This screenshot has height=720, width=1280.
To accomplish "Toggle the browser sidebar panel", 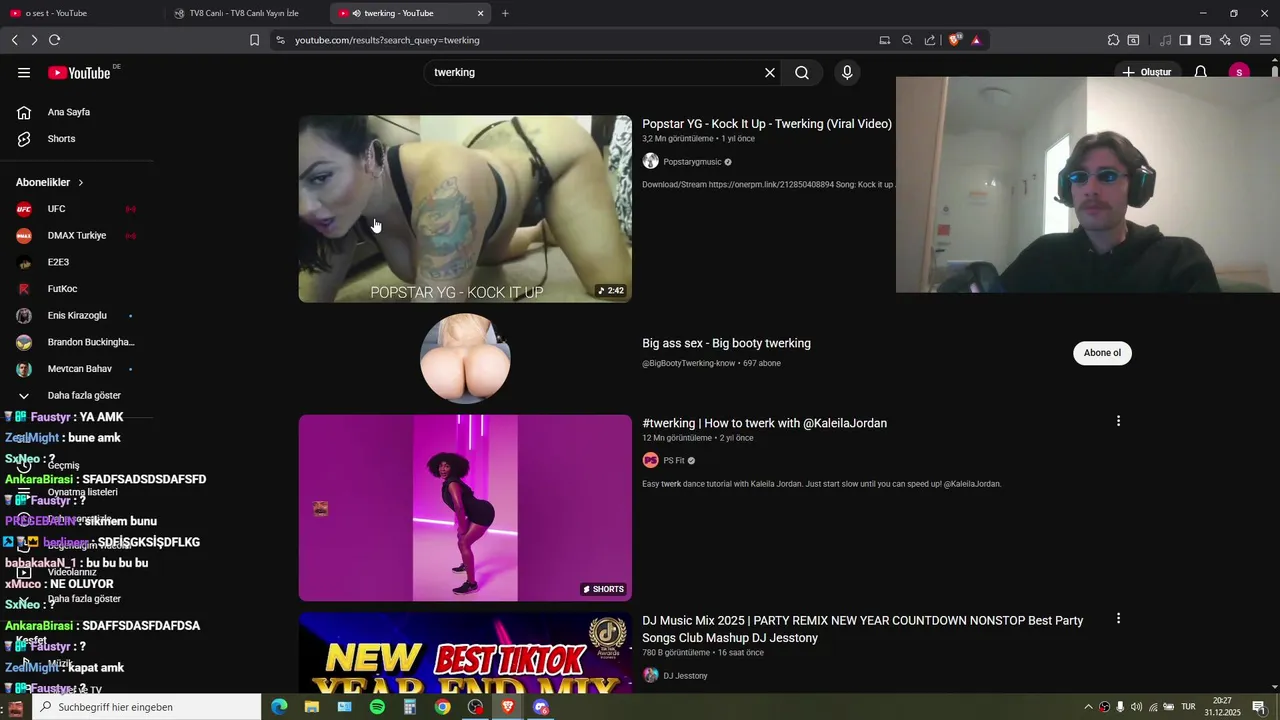I will tap(1185, 40).
